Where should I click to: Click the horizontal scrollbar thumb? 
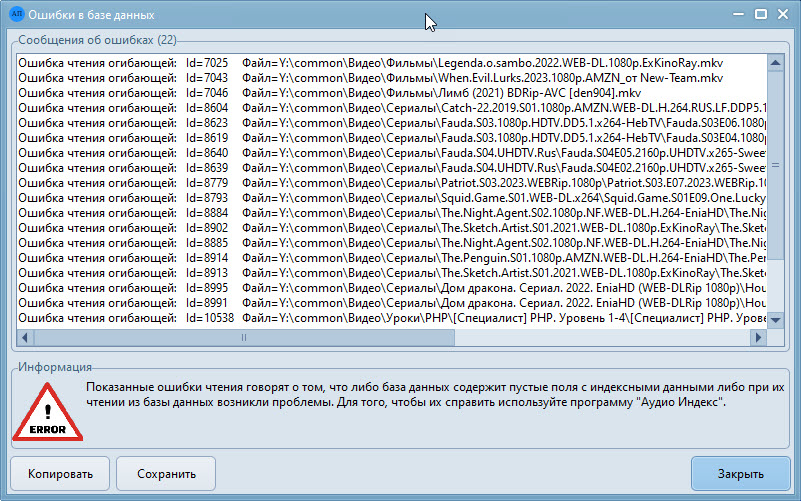(x=244, y=337)
